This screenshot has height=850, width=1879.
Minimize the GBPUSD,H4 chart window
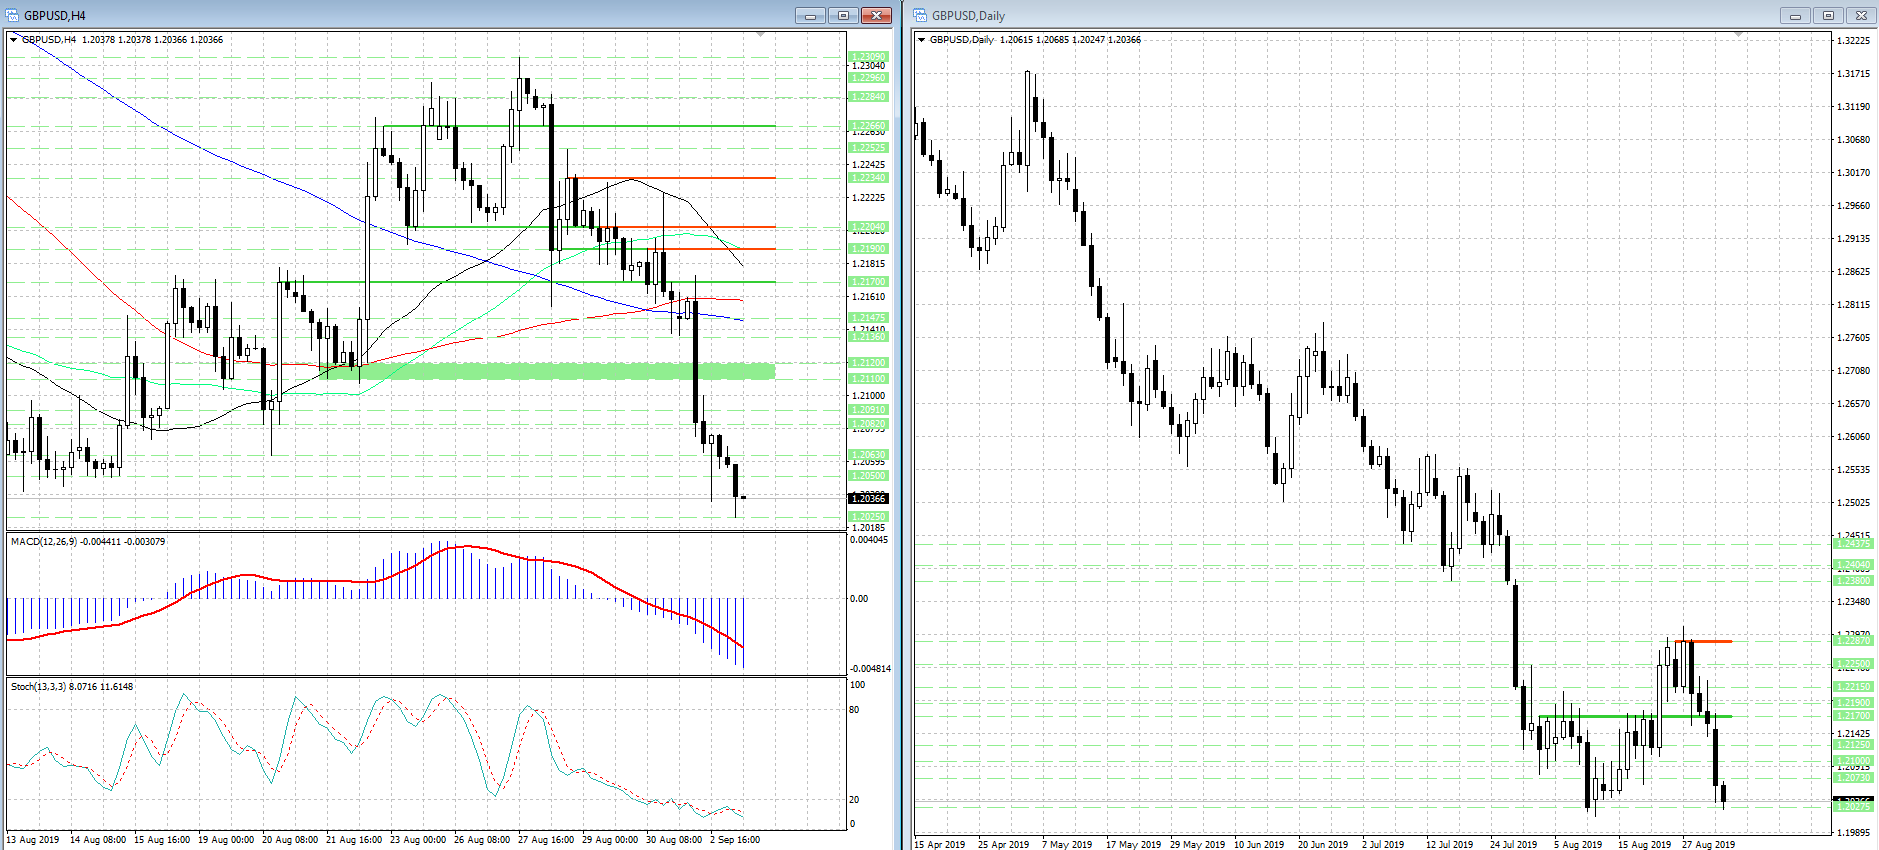coord(810,15)
